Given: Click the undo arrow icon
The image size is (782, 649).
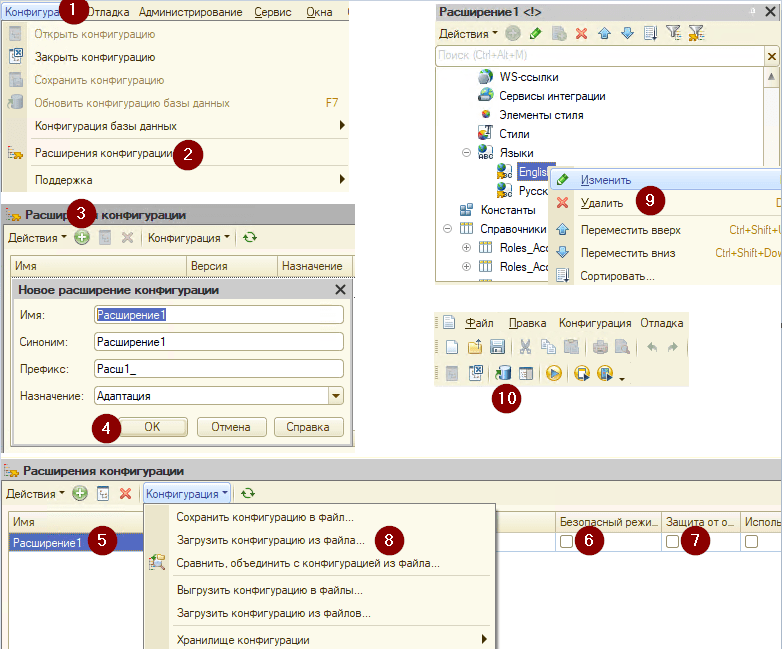Looking at the screenshot, I should coord(652,347).
